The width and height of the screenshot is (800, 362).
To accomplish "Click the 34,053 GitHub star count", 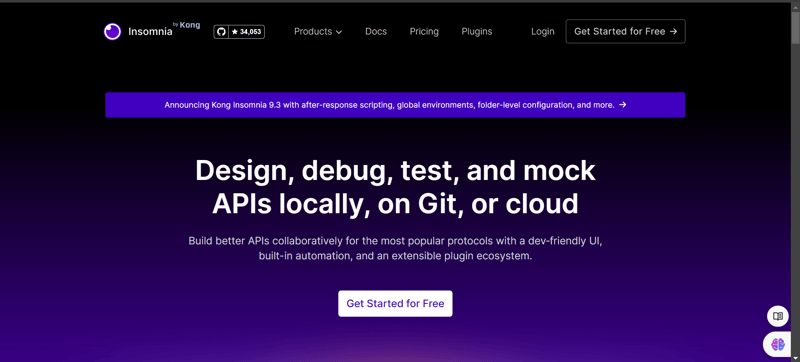I will (246, 32).
